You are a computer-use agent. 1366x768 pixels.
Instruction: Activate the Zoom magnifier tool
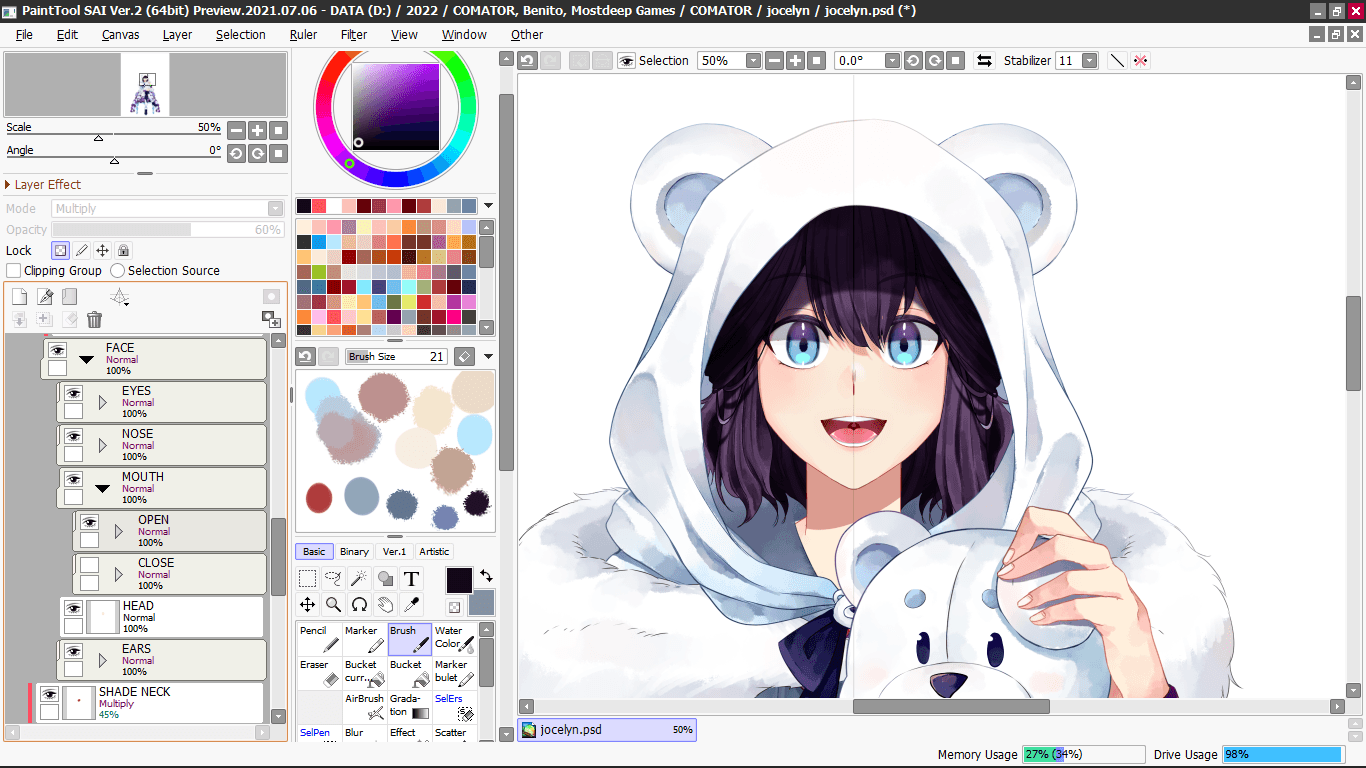[x=334, y=604]
